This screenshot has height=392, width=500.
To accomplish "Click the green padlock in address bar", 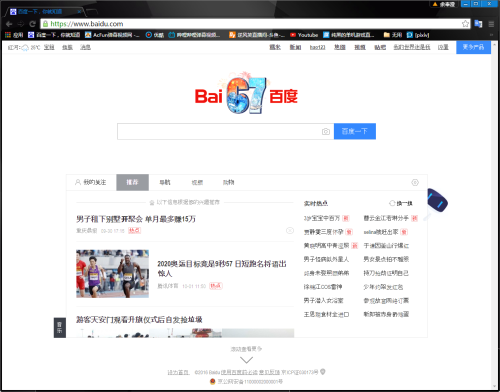I will click(x=46, y=24).
